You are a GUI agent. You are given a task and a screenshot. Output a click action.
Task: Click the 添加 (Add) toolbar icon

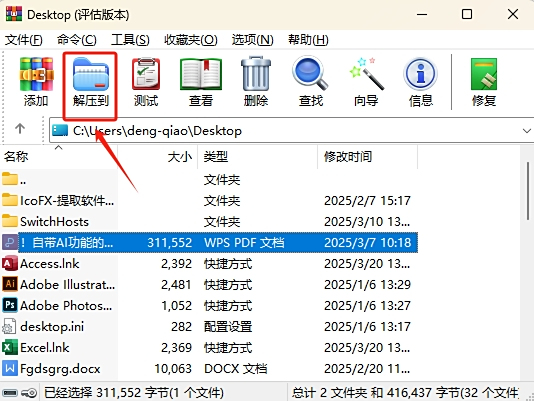coord(36,74)
